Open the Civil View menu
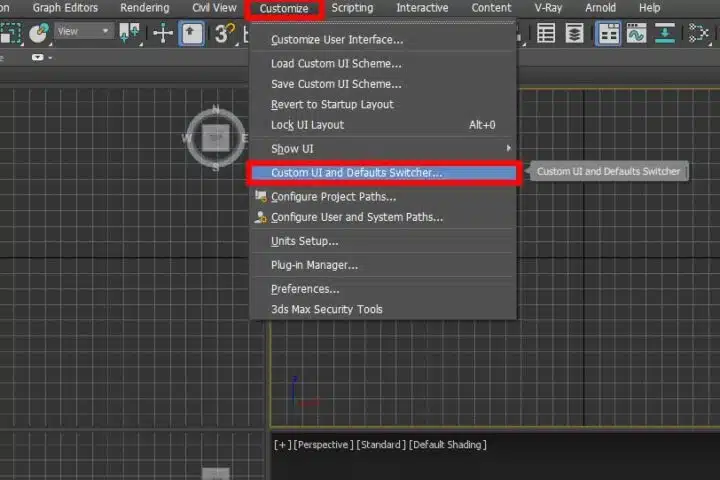The width and height of the screenshot is (720, 480). [x=214, y=8]
